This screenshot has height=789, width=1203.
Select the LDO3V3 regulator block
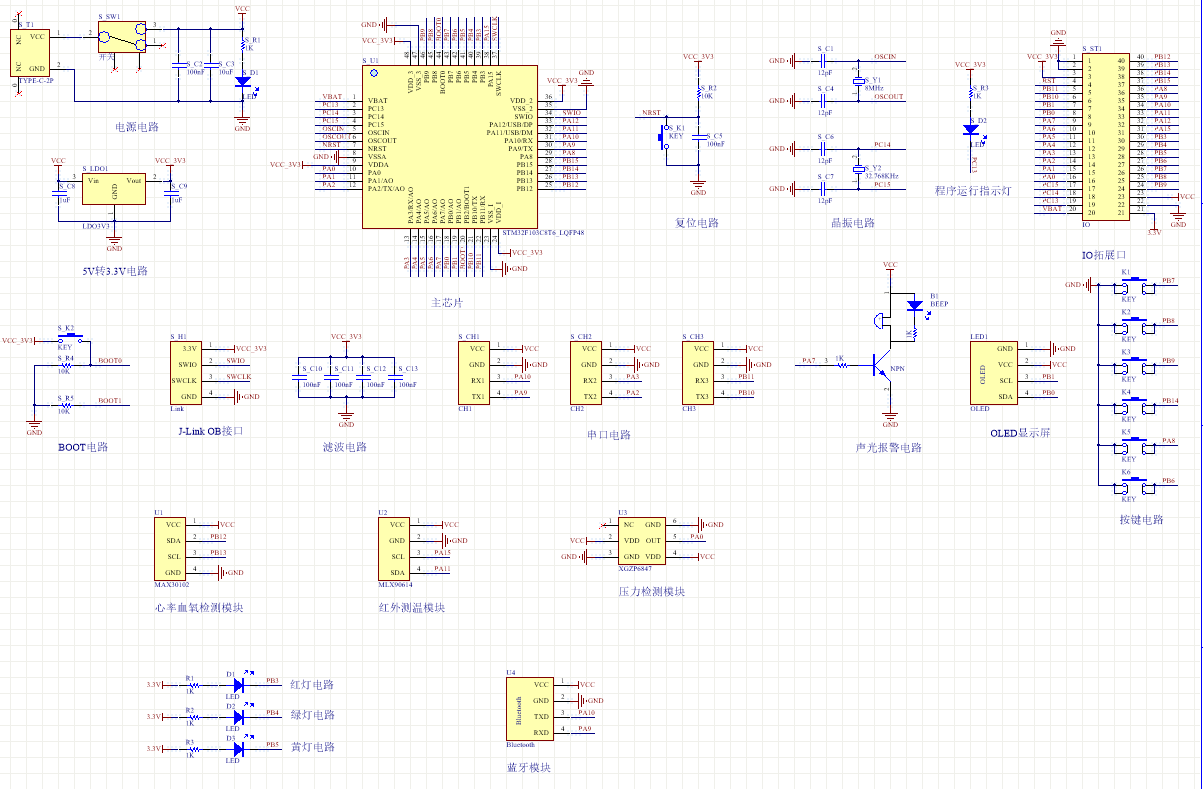point(115,189)
